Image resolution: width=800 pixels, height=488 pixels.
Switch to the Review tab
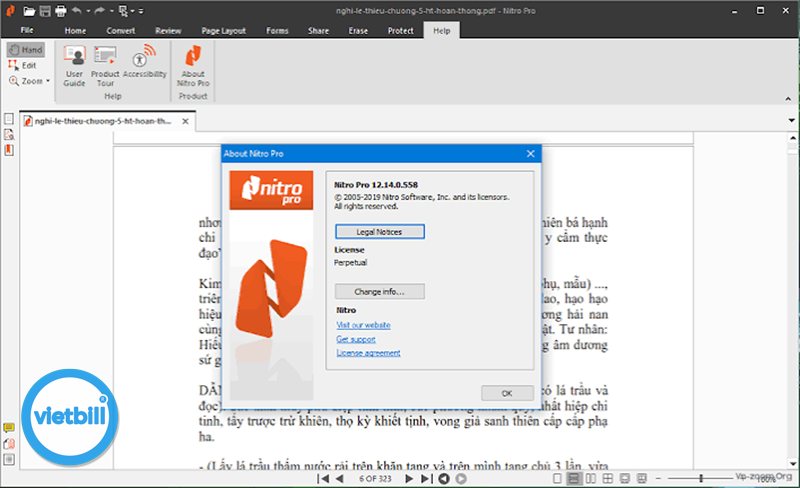pos(168,31)
